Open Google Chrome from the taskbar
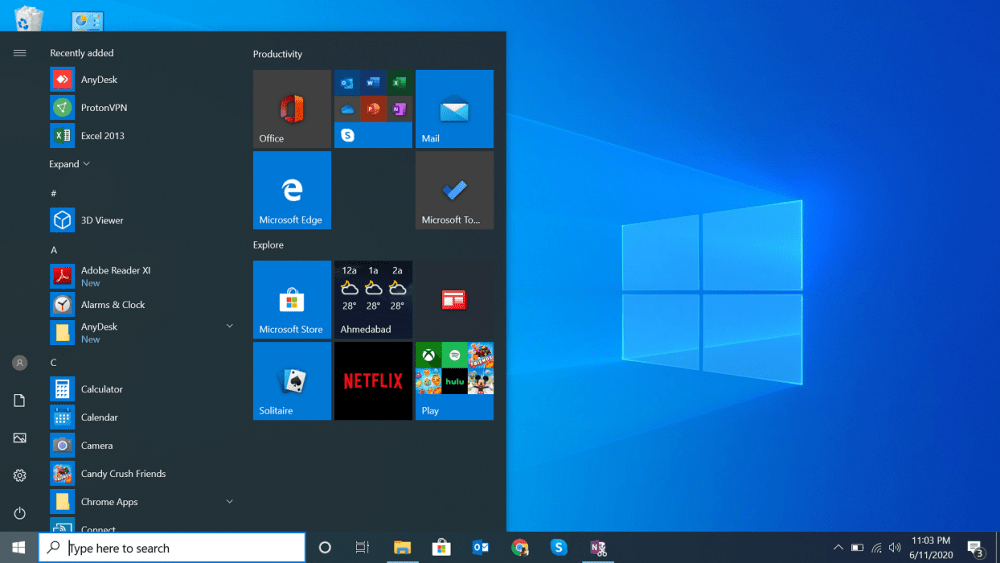 coord(520,548)
